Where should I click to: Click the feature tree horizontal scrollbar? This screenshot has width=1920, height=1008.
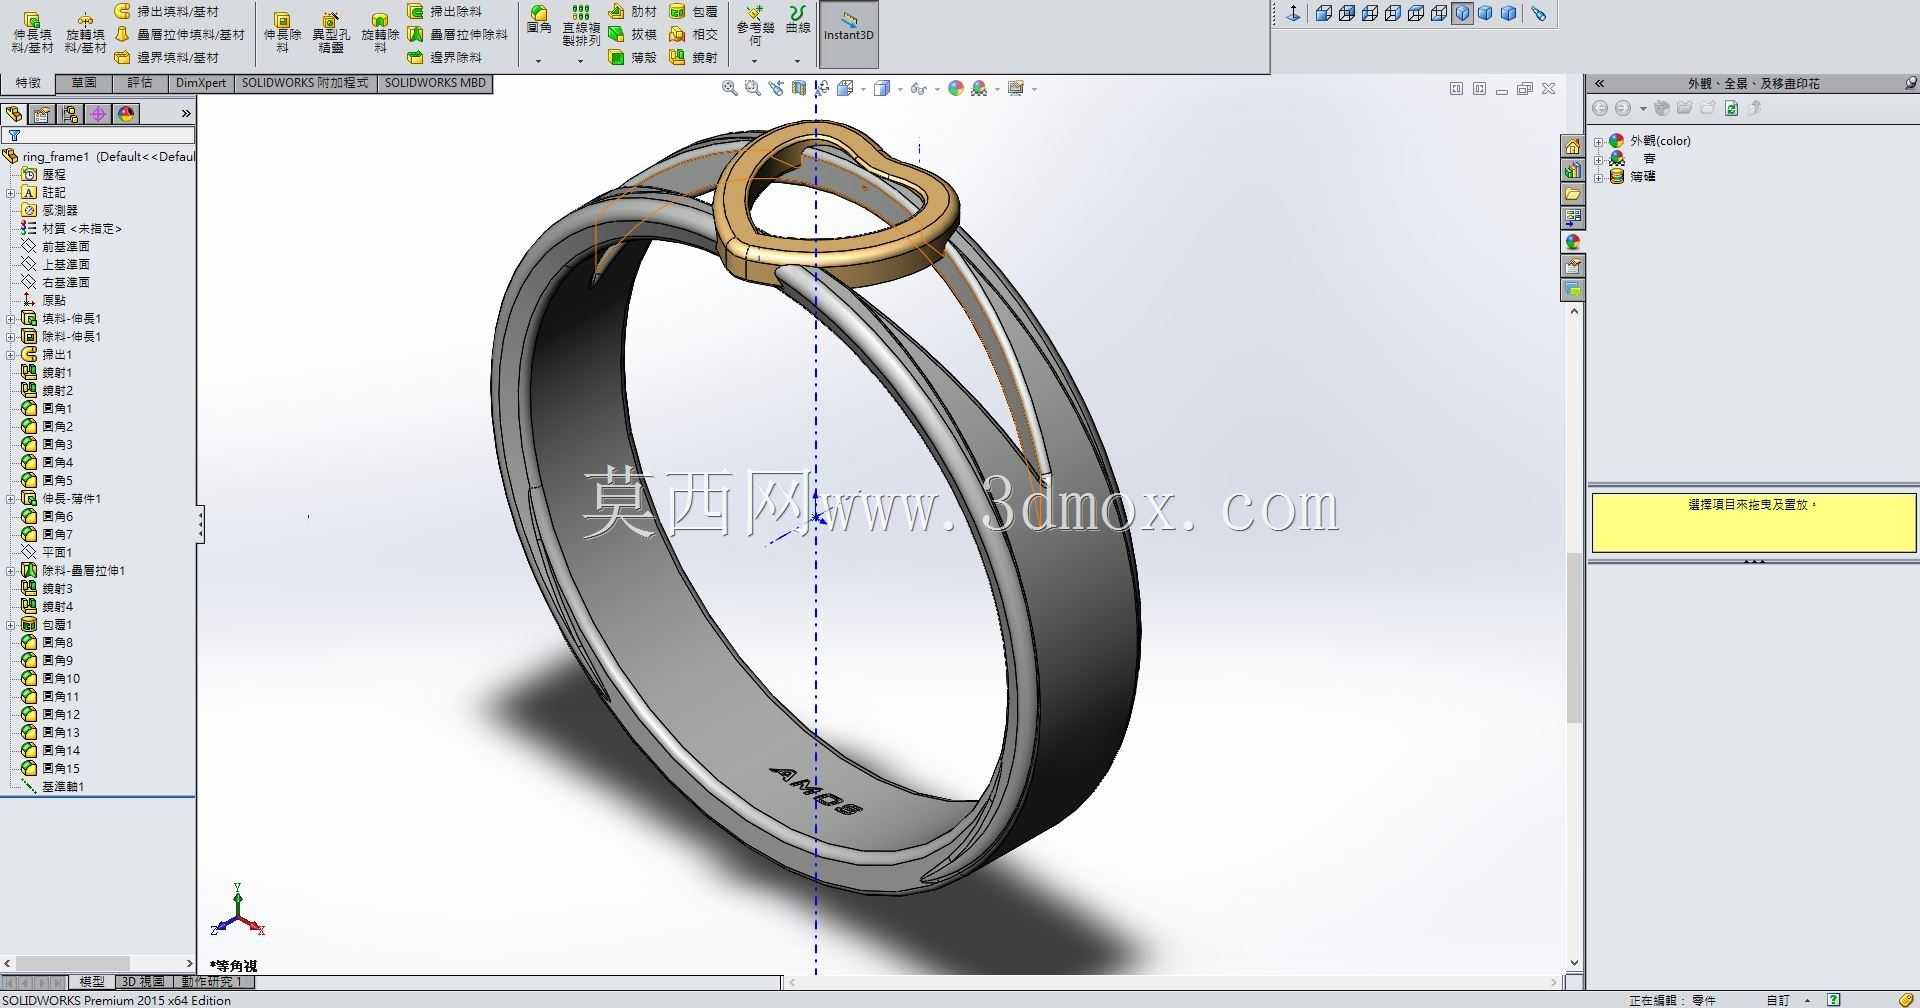pyautogui.click(x=98, y=963)
